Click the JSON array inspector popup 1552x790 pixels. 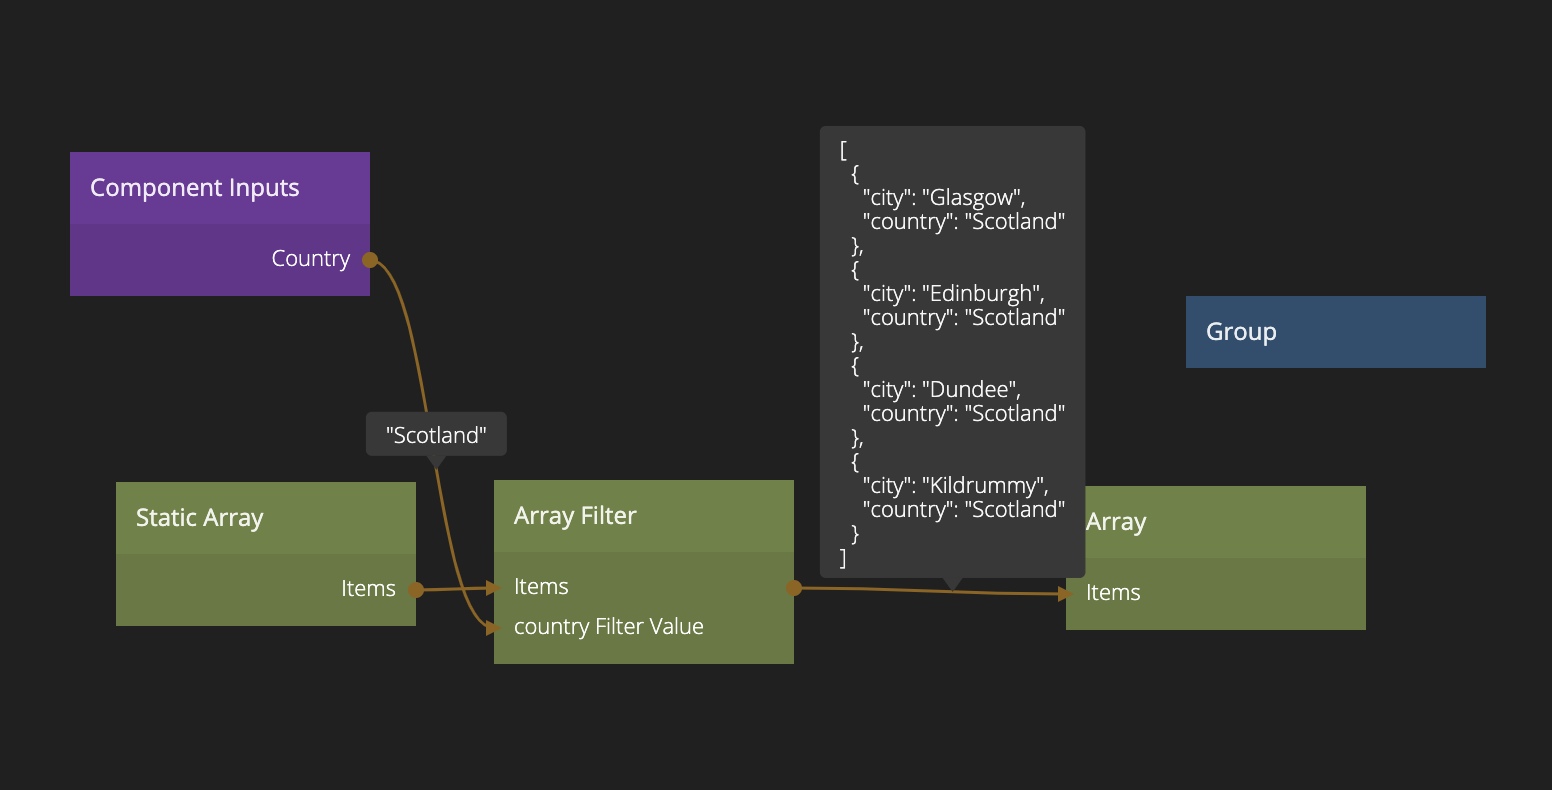click(952, 350)
